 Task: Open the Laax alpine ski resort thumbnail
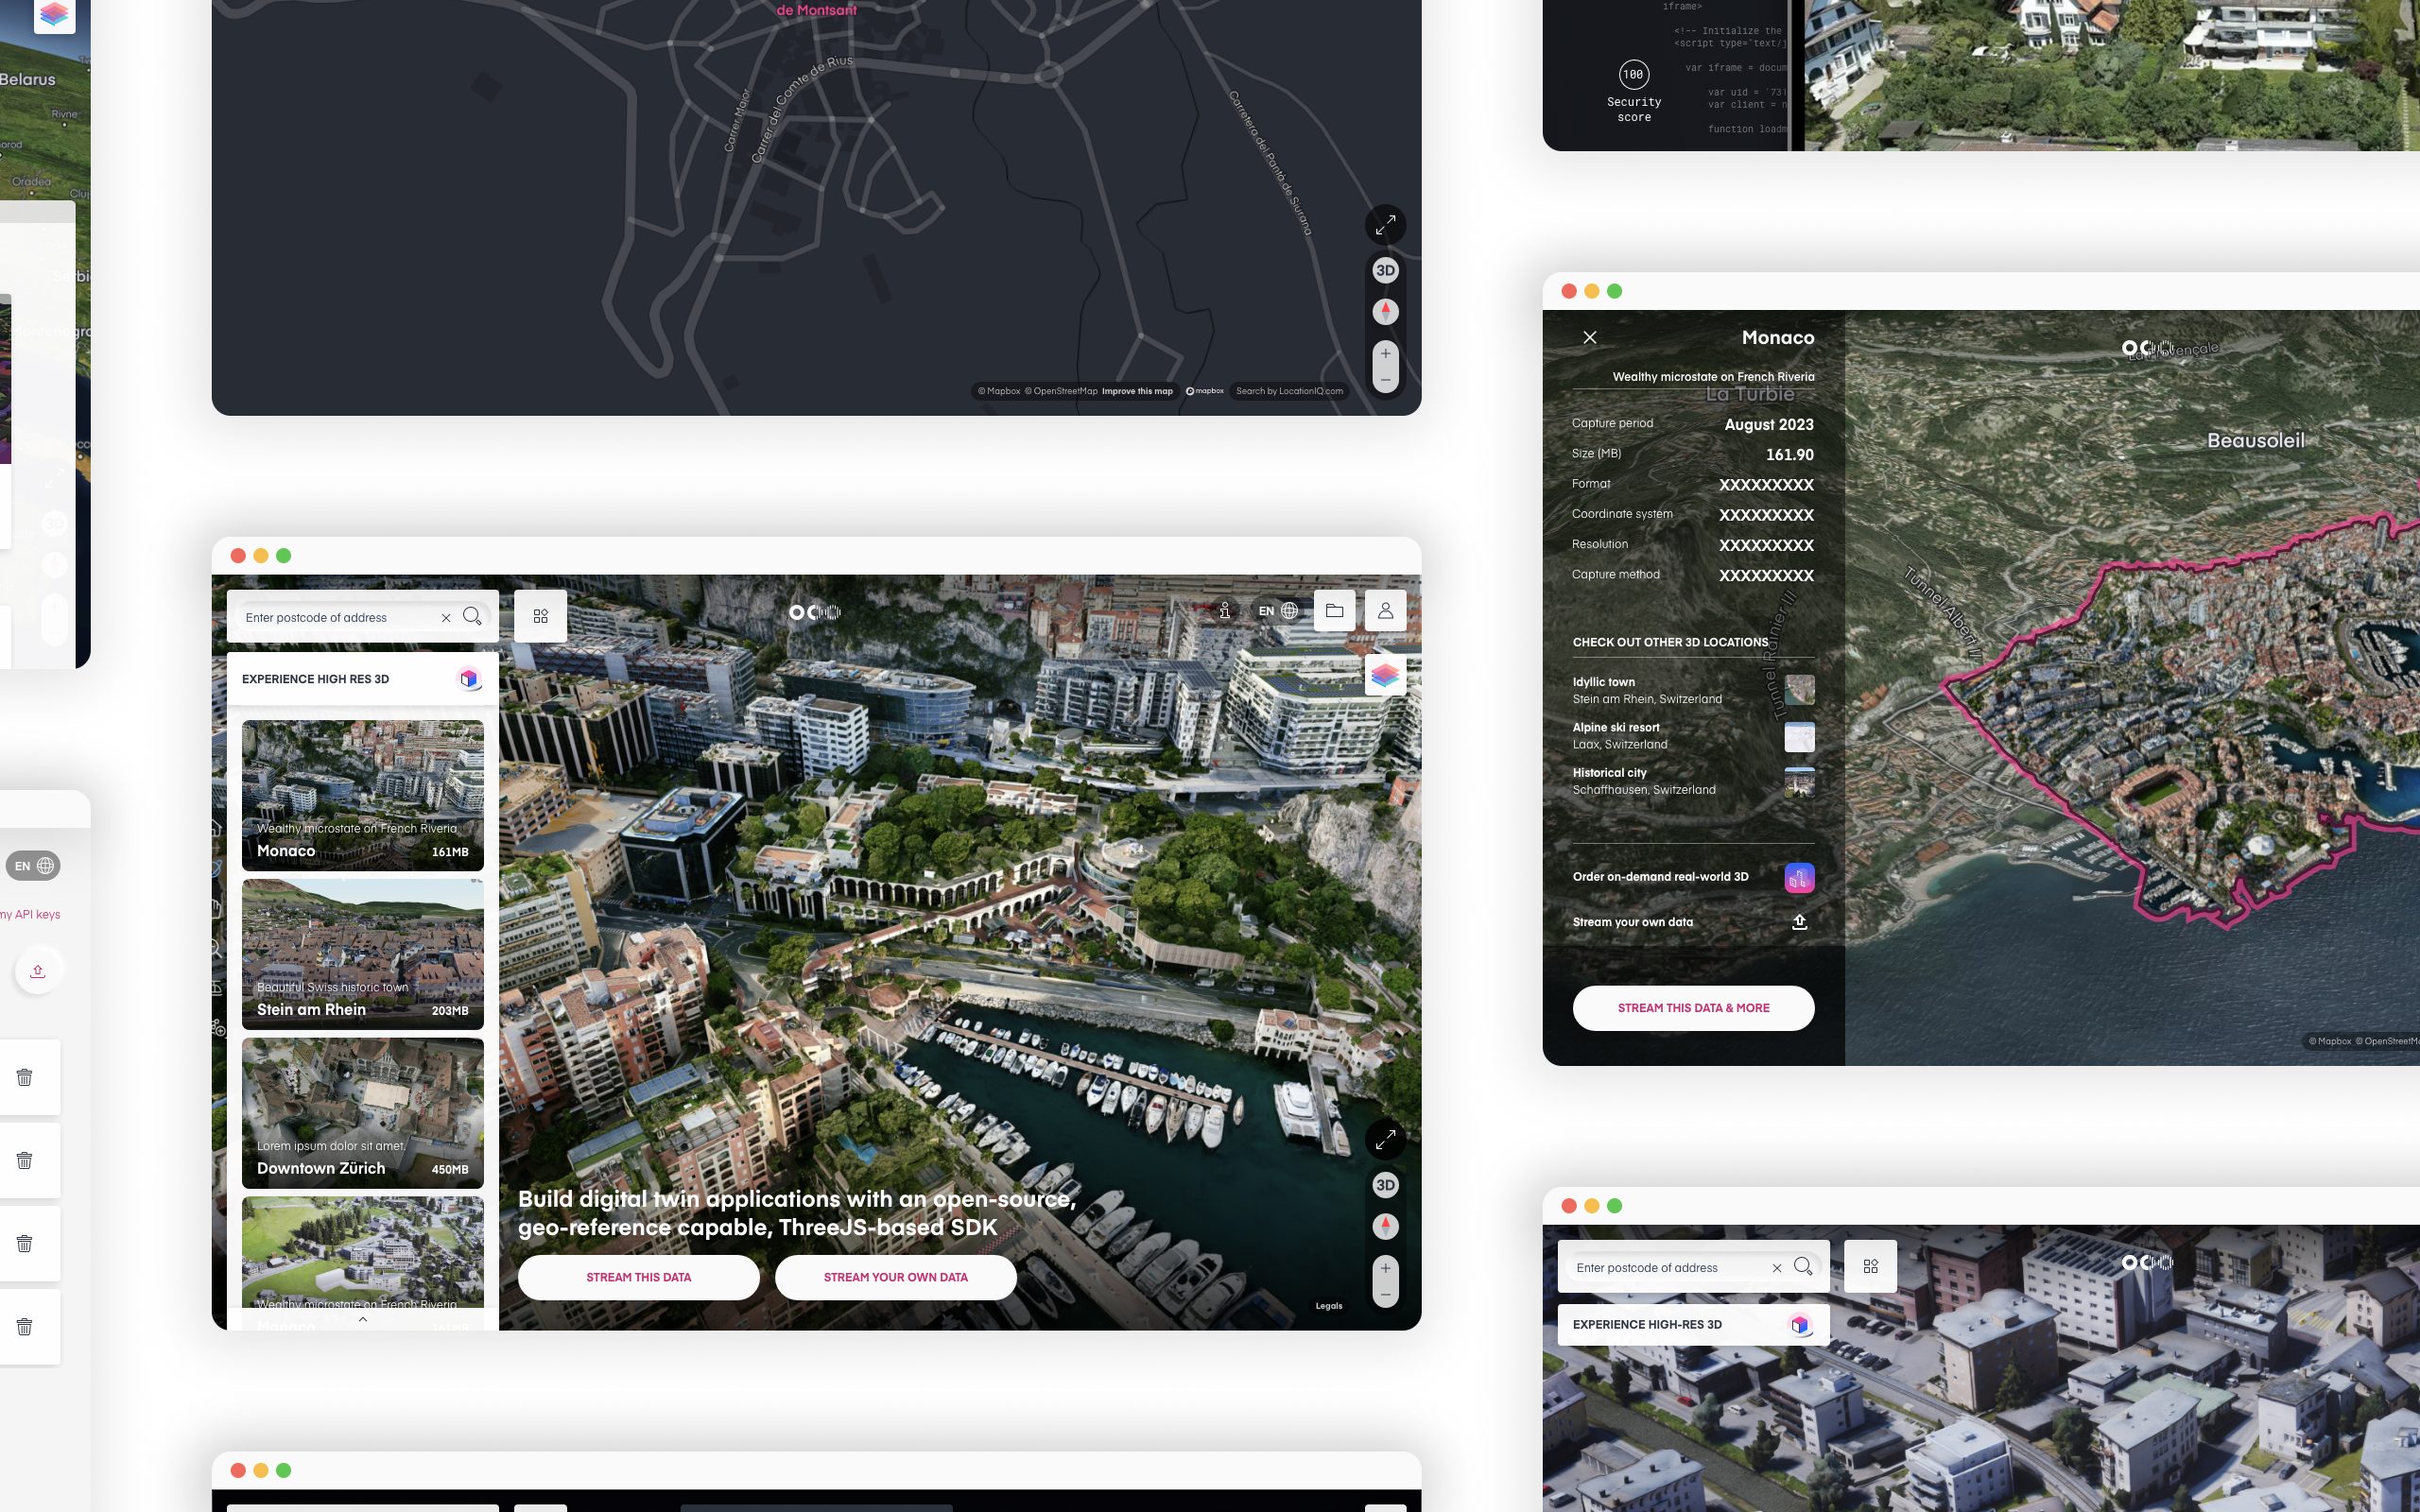coord(1799,737)
